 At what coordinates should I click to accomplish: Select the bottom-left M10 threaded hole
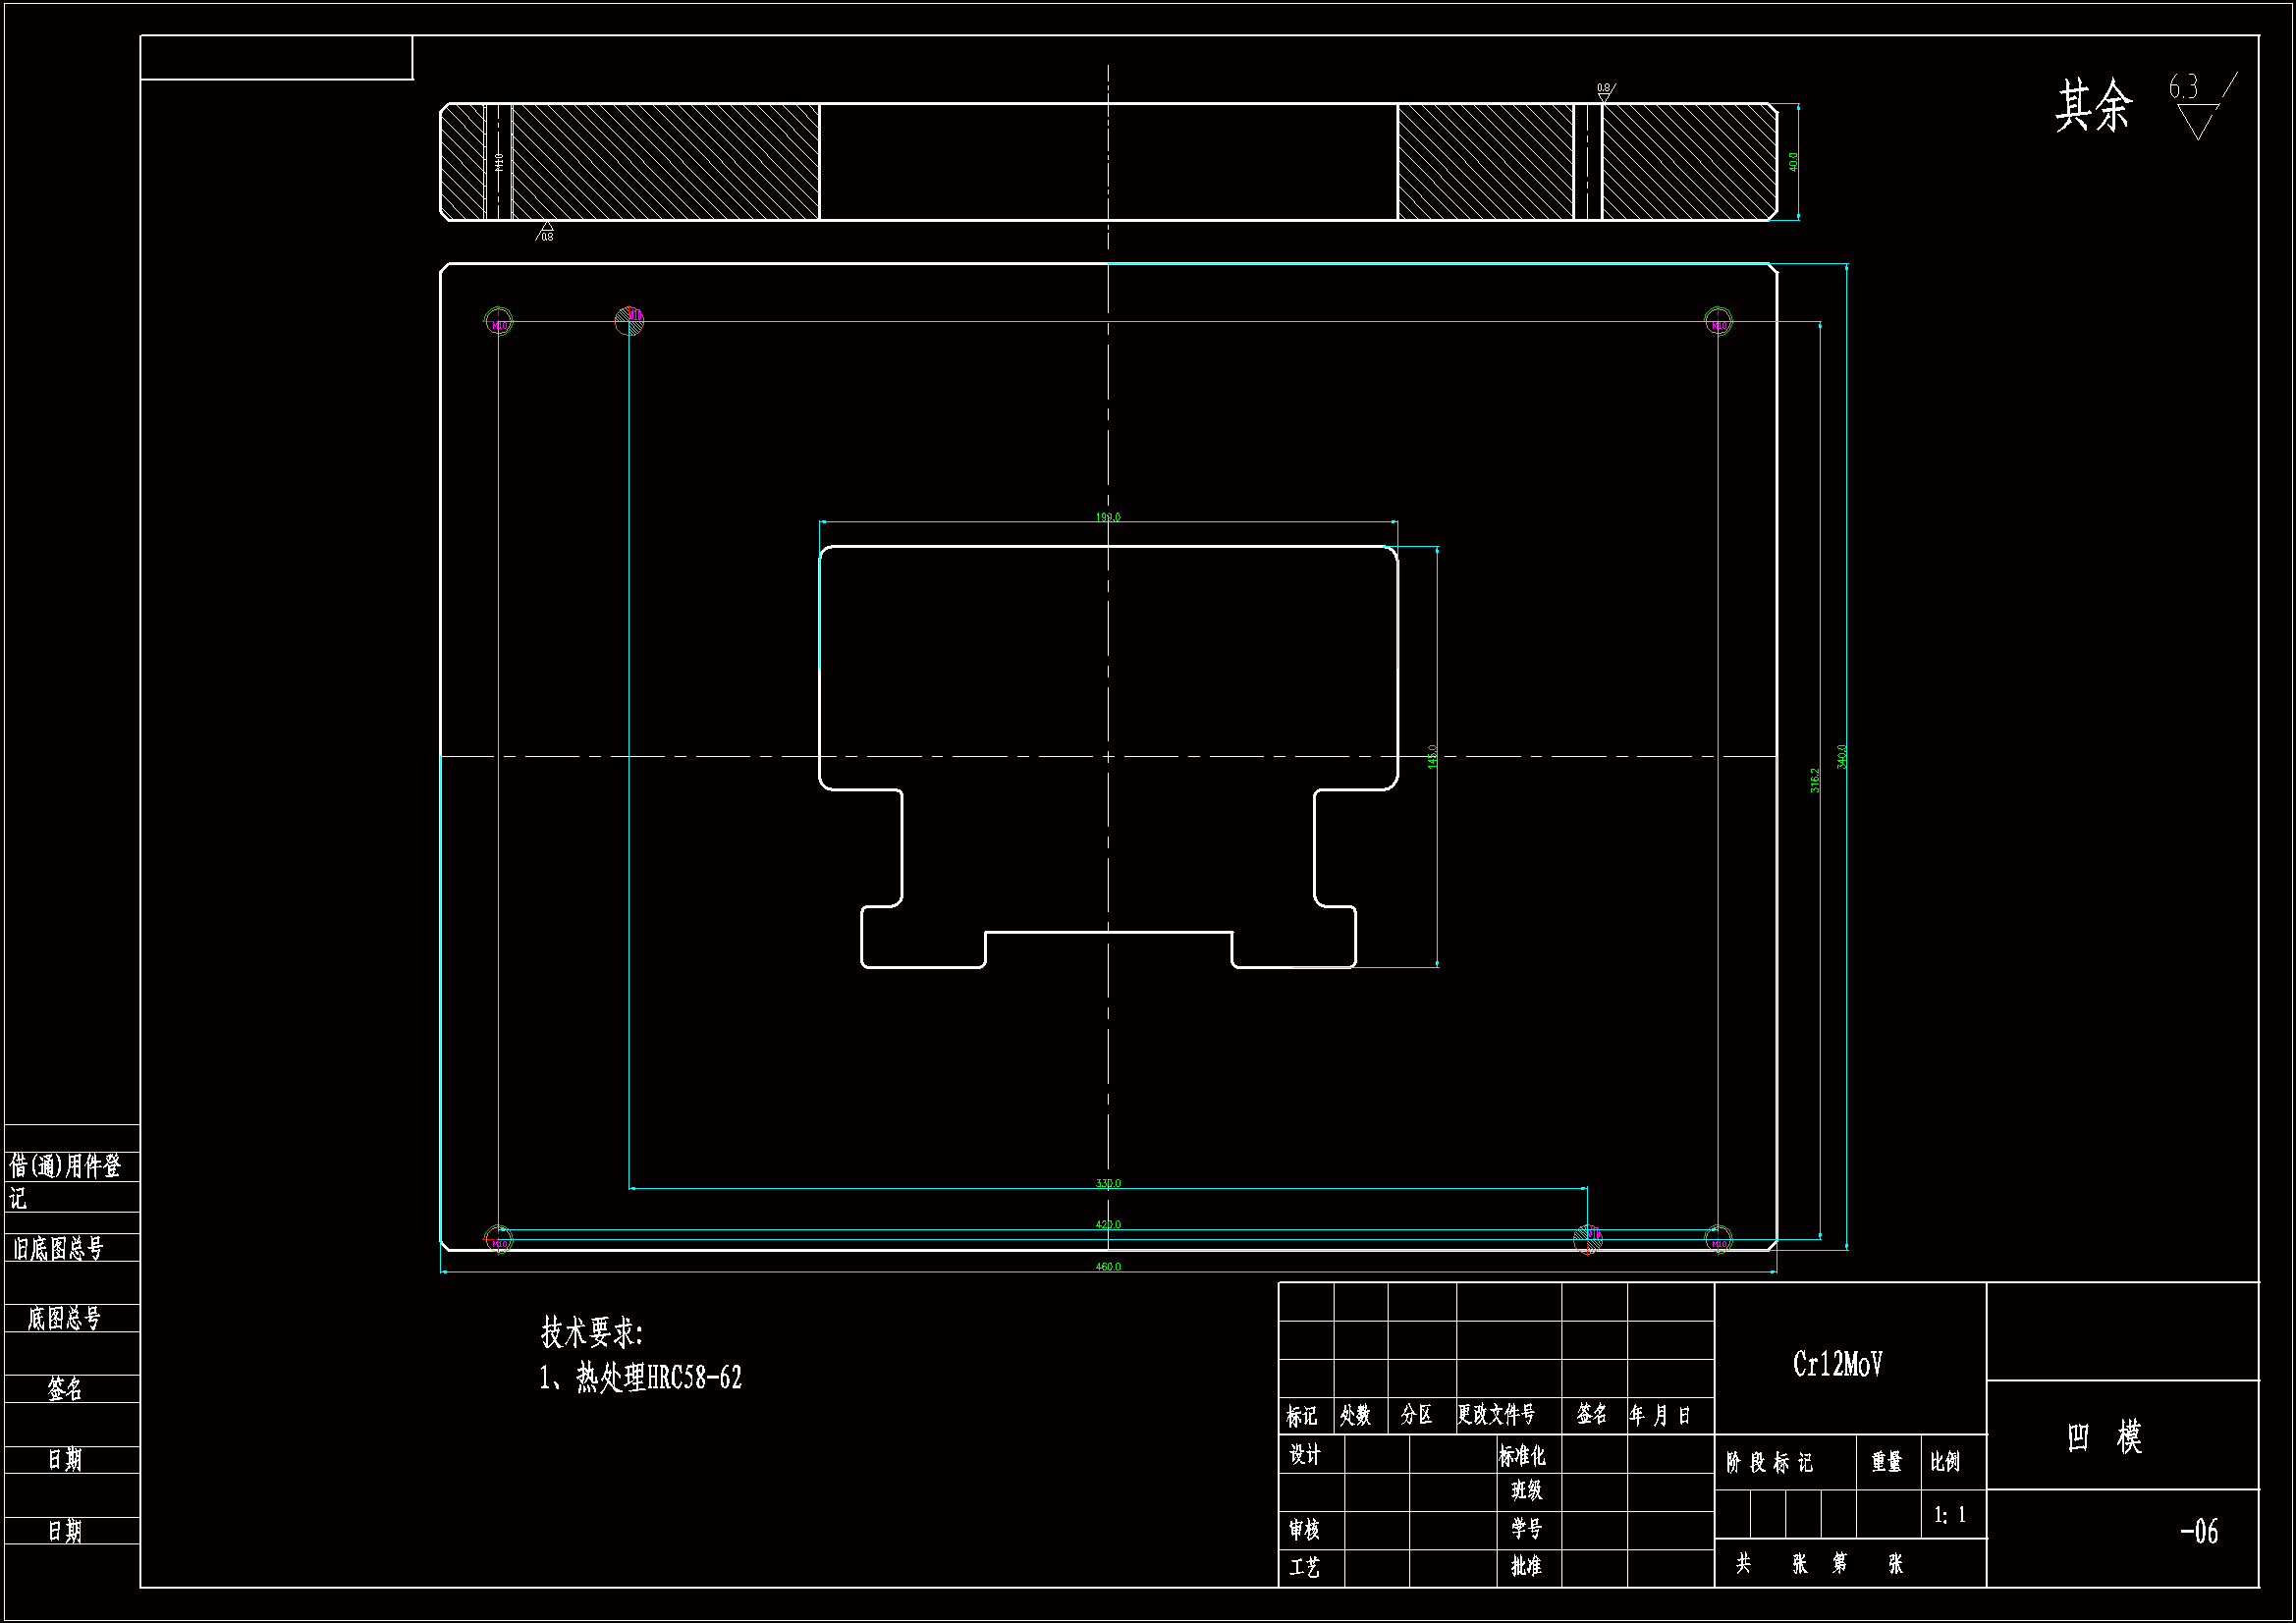498,1240
